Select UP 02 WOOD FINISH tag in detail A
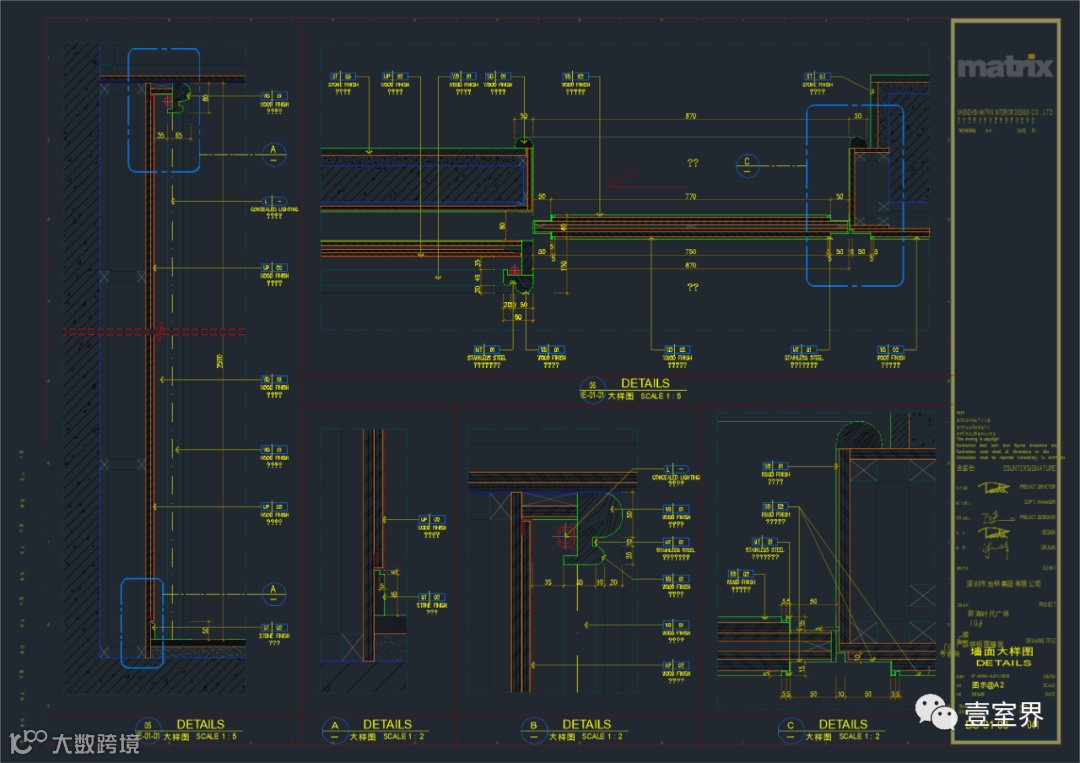Screen dimensions: 1080x763 [x=432, y=527]
